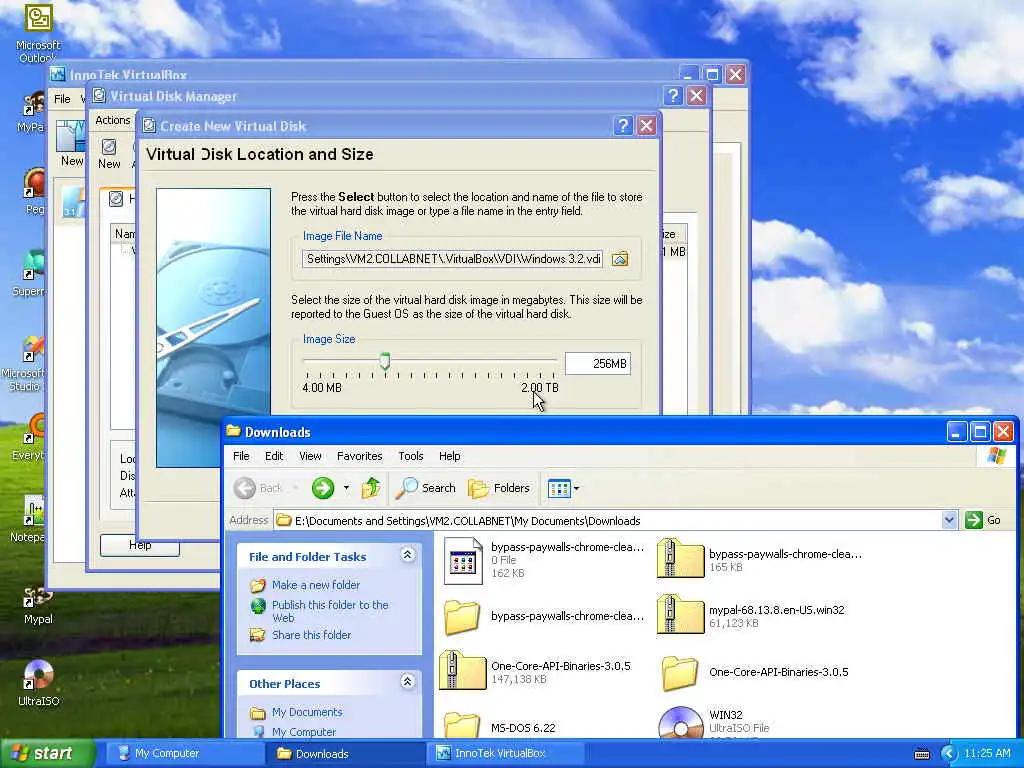Expand hidden tray icons arrow

948,754
